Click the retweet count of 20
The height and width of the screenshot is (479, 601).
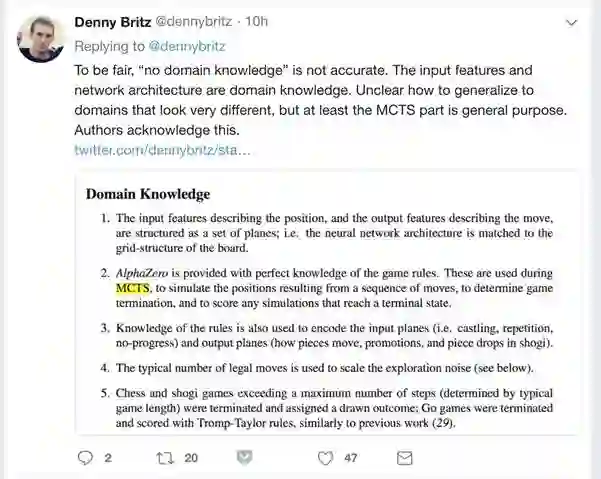coord(192,458)
